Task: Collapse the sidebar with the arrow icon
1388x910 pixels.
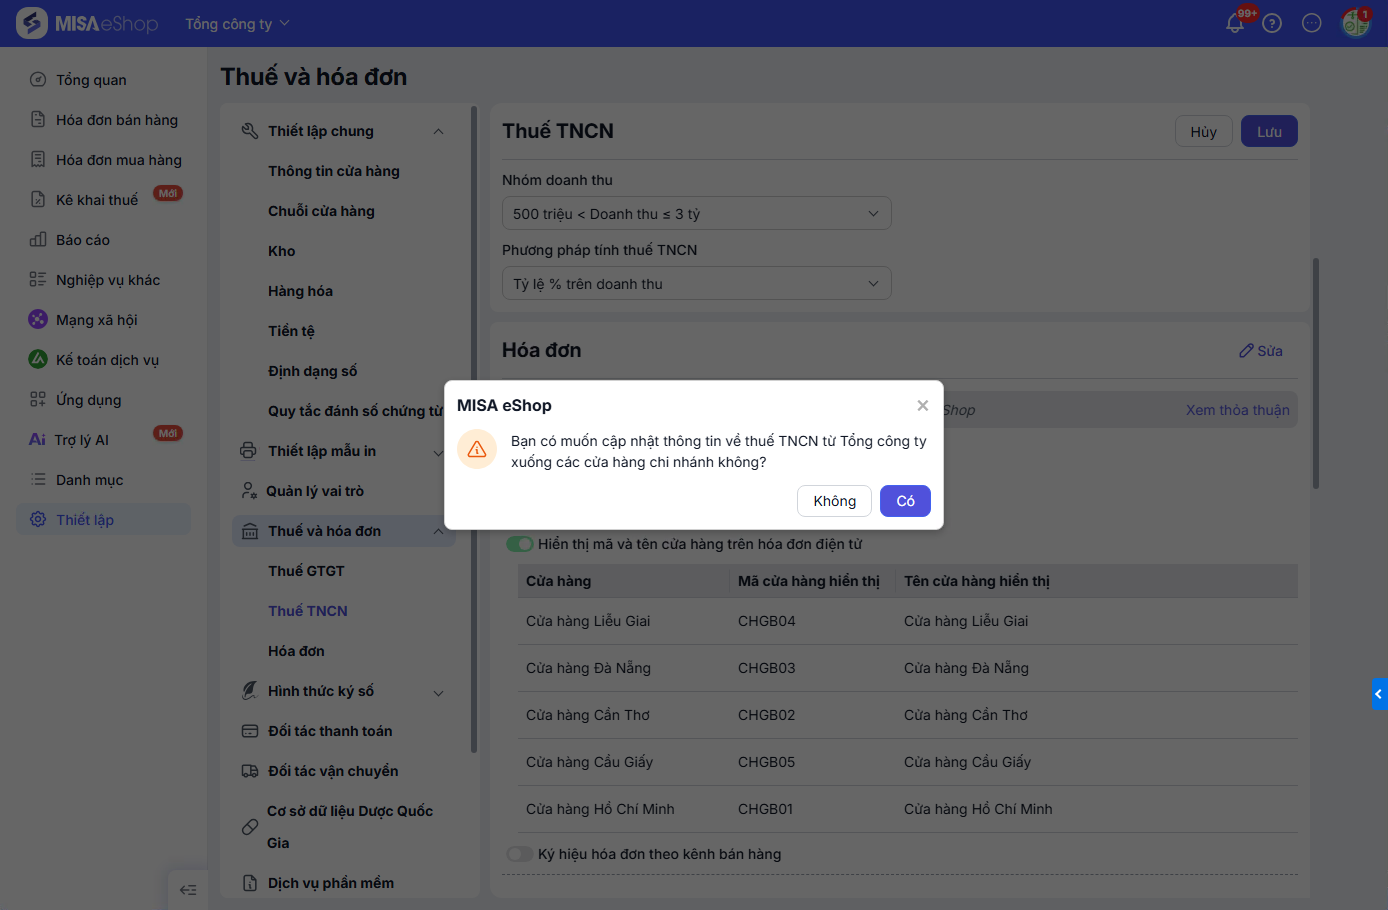Action: (x=188, y=890)
